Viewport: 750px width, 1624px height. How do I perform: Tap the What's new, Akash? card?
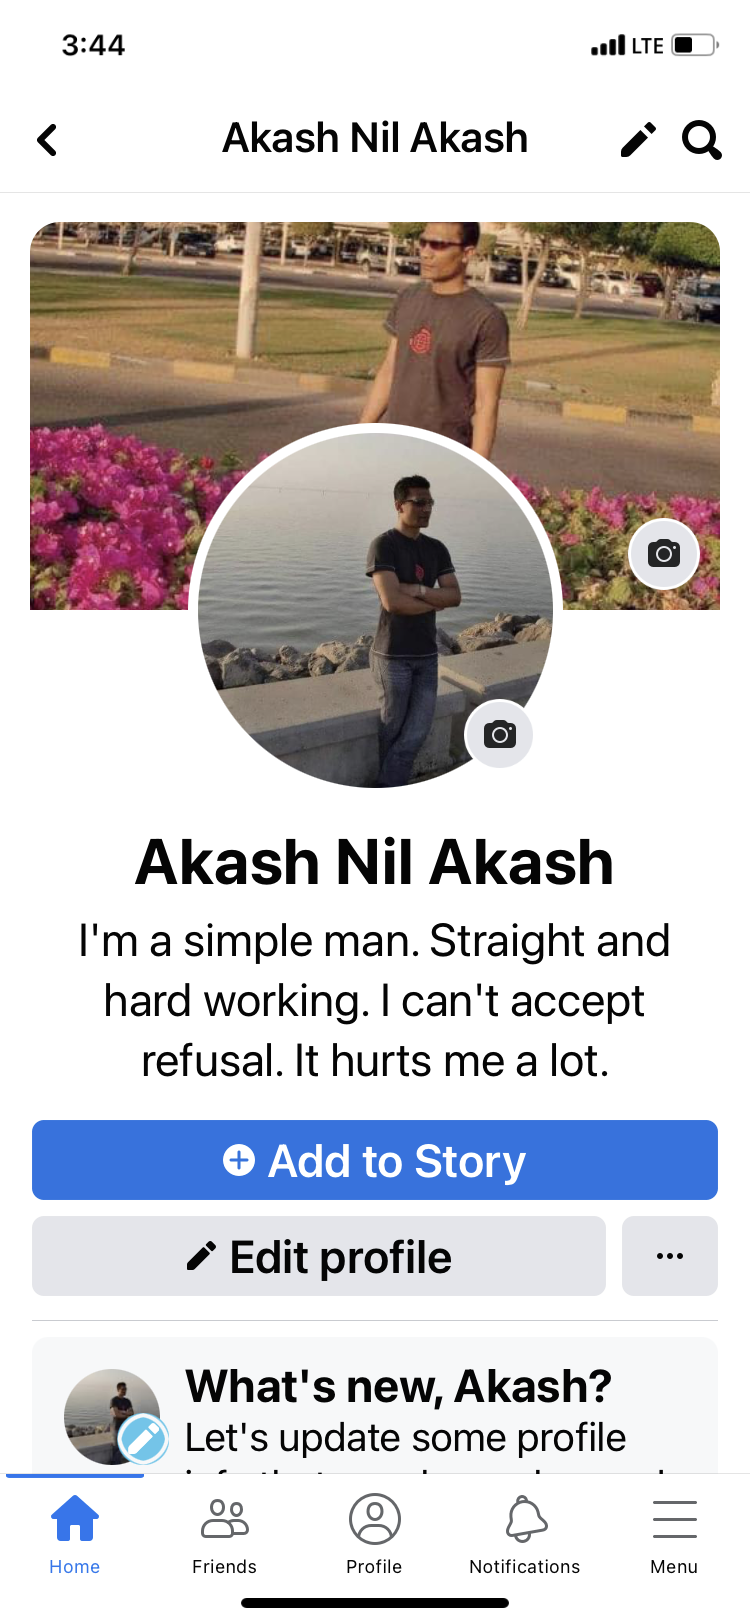(x=375, y=1406)
